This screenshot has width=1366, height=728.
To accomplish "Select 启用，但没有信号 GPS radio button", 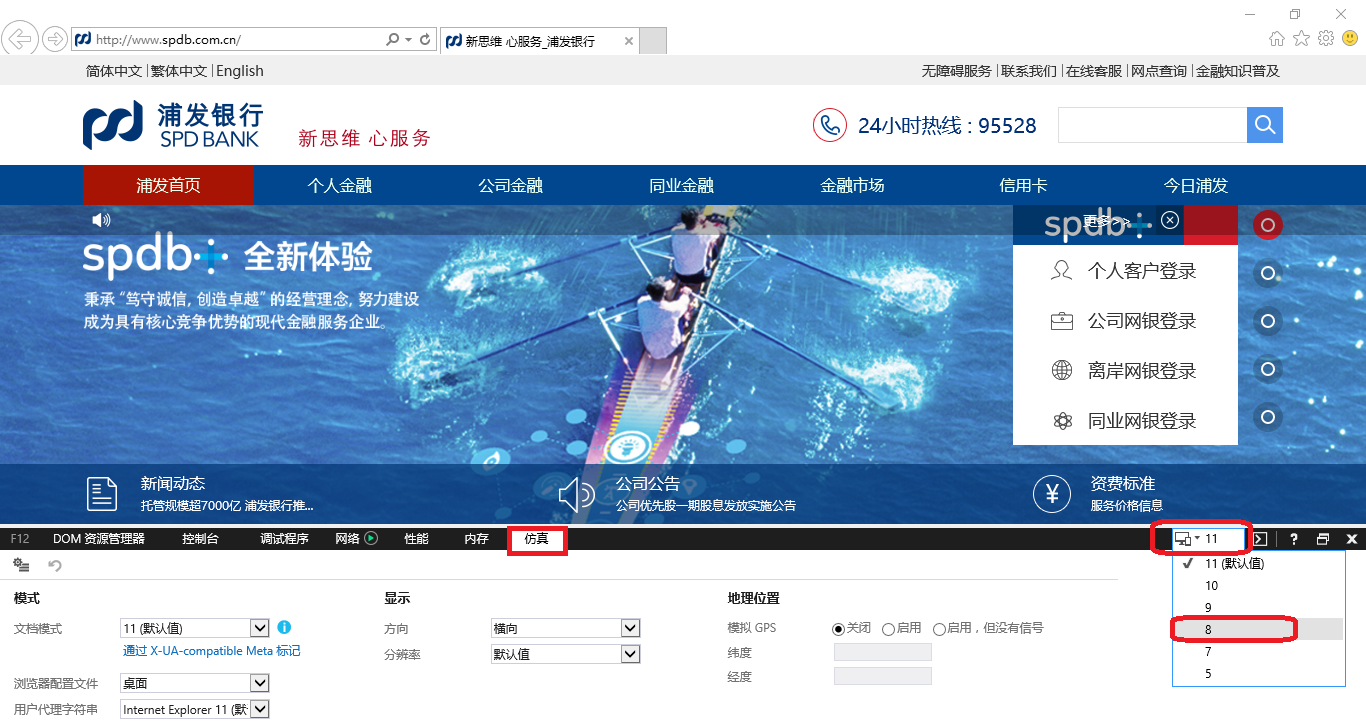I will tap(939, 629).
